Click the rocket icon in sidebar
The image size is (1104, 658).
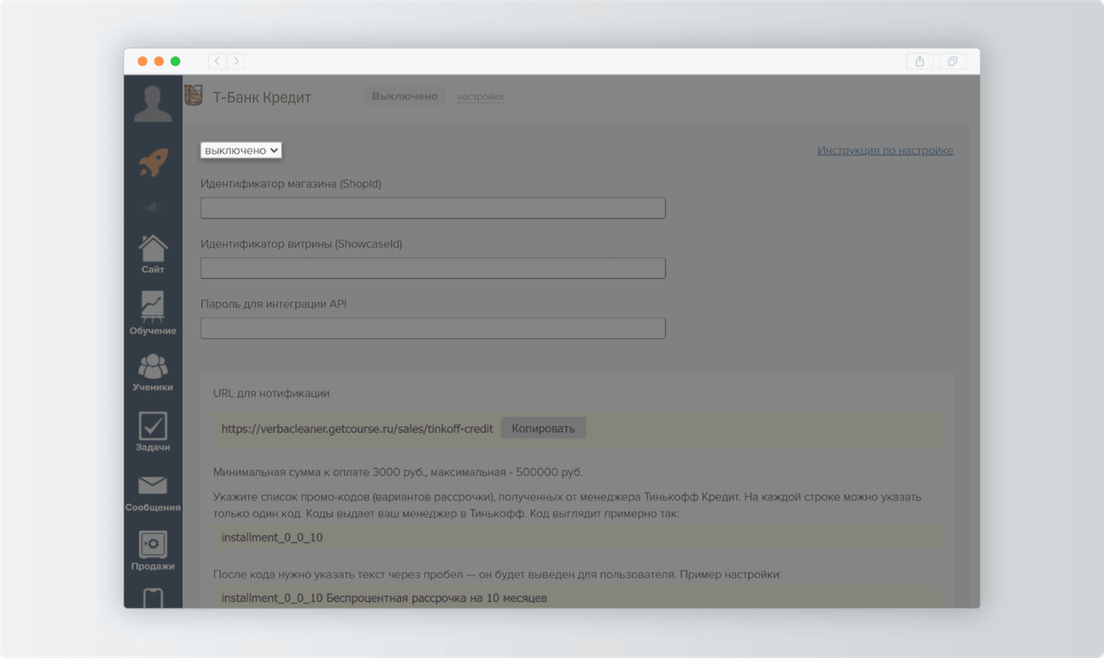tap(153, 162)
